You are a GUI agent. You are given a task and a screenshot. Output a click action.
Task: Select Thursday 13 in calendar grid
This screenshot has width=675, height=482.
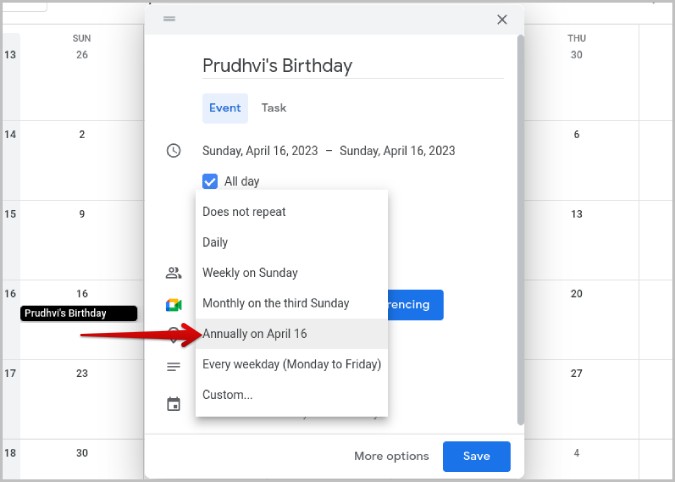(576, 214)
